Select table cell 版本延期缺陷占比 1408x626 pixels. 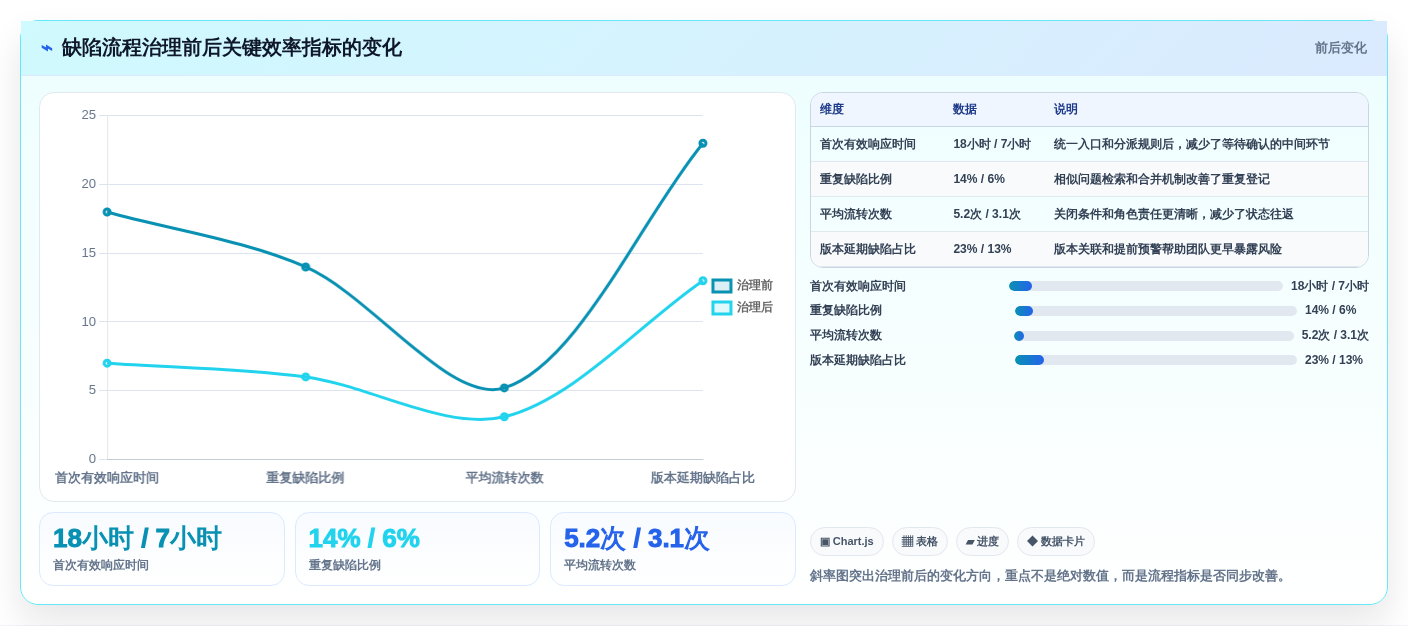pyautogui.click(x=868, y=249)
